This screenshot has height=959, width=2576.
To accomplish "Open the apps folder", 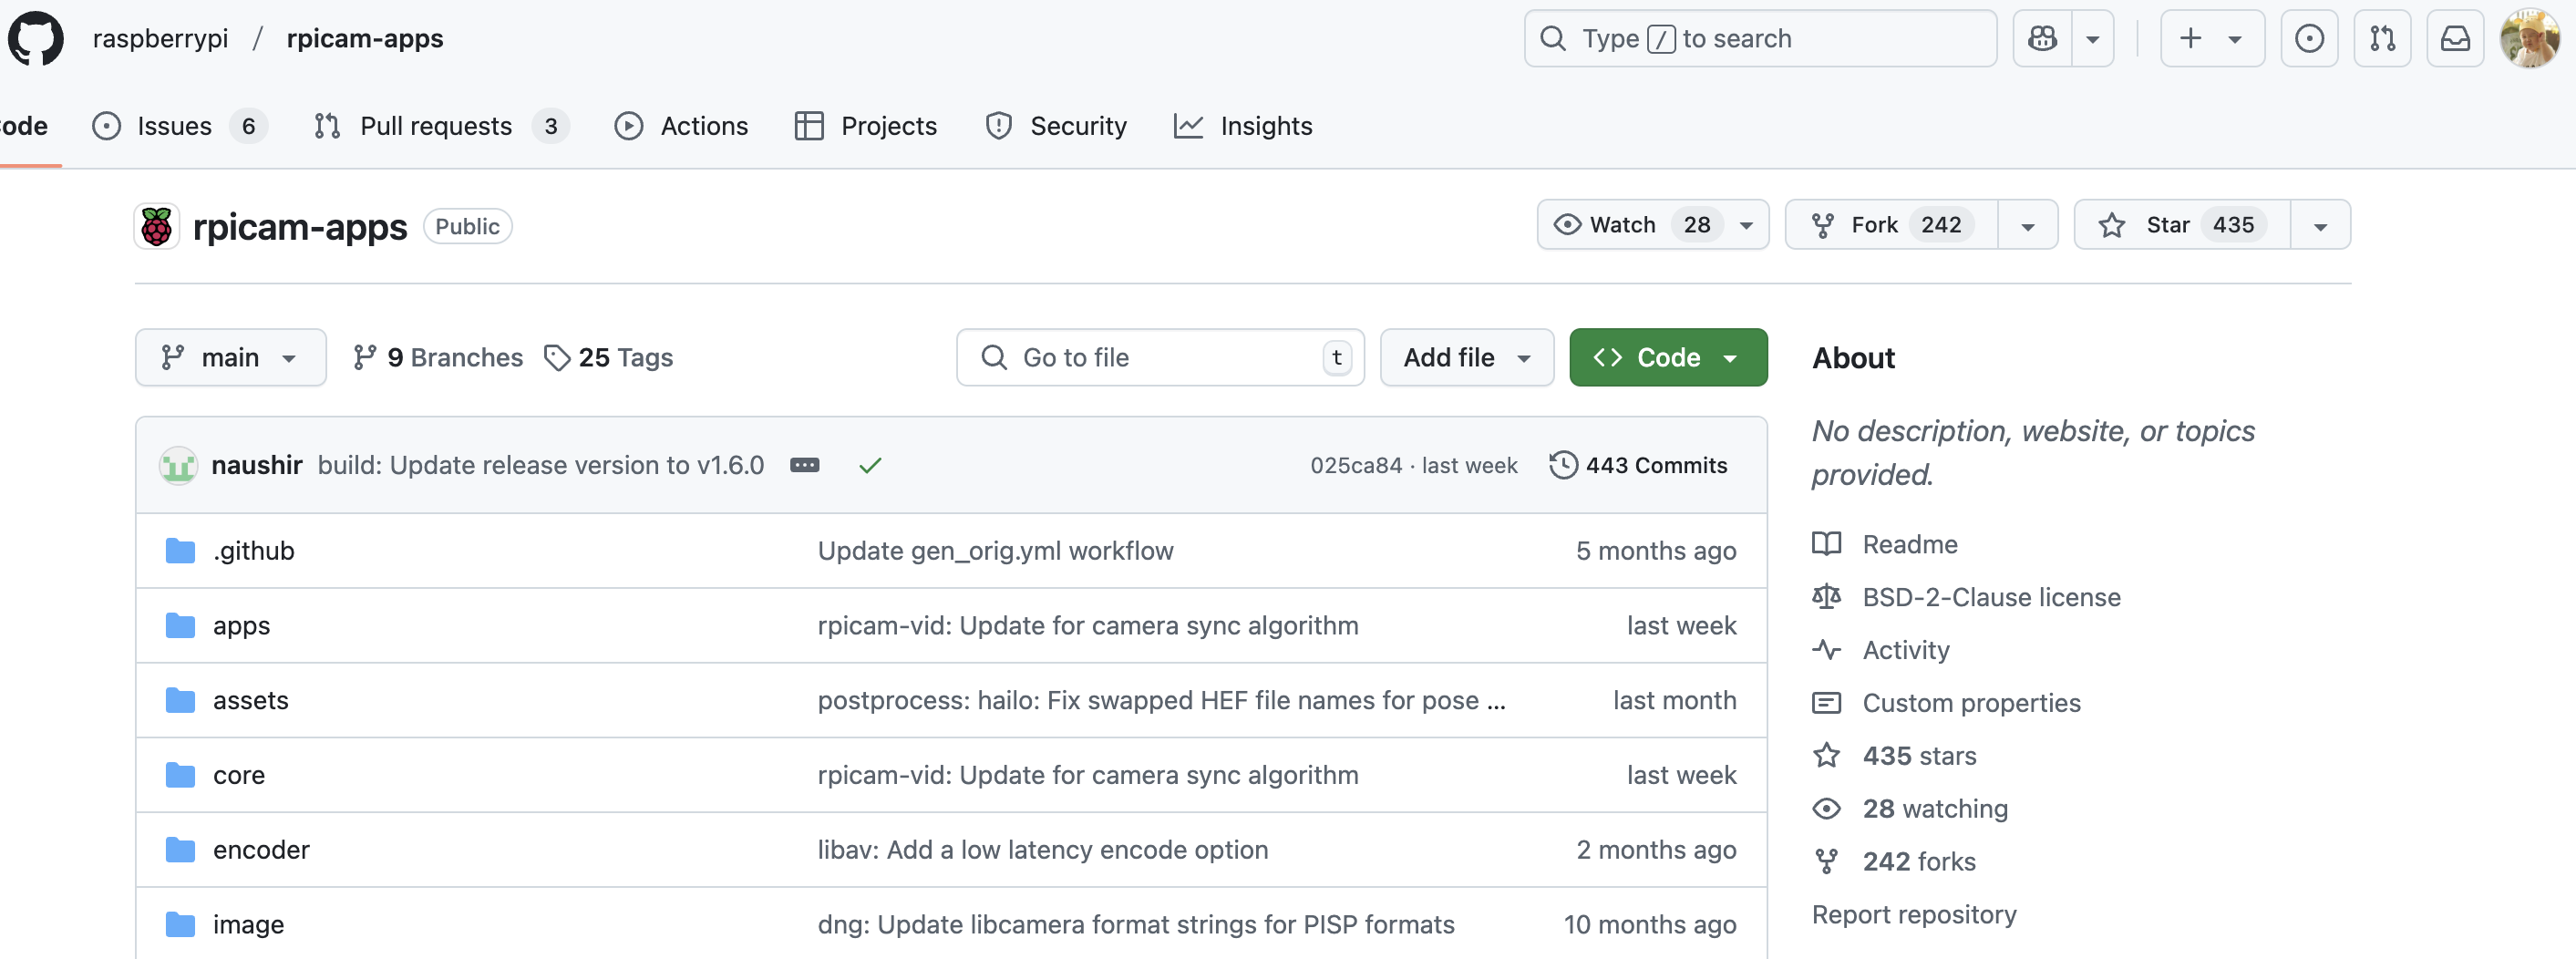I will click(x=242, y=626).
